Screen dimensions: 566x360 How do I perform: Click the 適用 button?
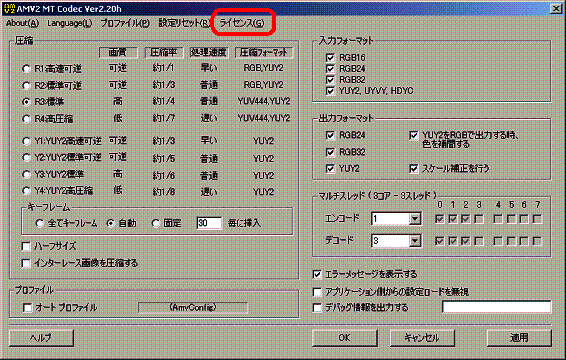point(519,338)
